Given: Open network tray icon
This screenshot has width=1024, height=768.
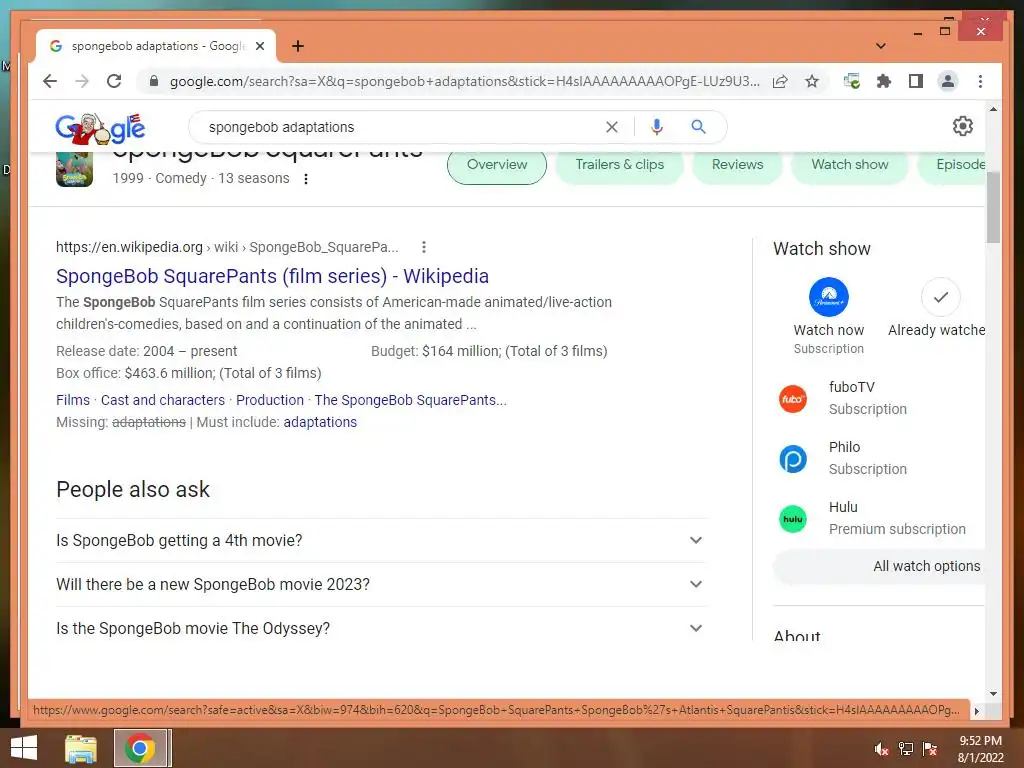Looking at the screenshot, I should (906, 749).
